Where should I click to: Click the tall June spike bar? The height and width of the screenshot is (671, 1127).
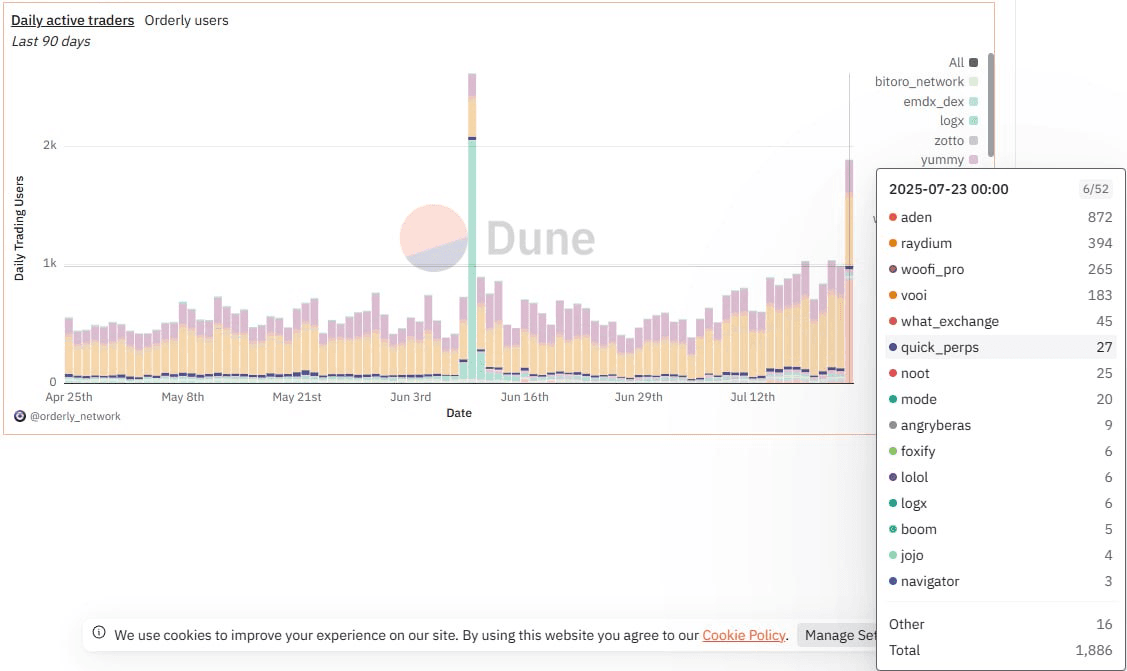[x=472, y=228]
